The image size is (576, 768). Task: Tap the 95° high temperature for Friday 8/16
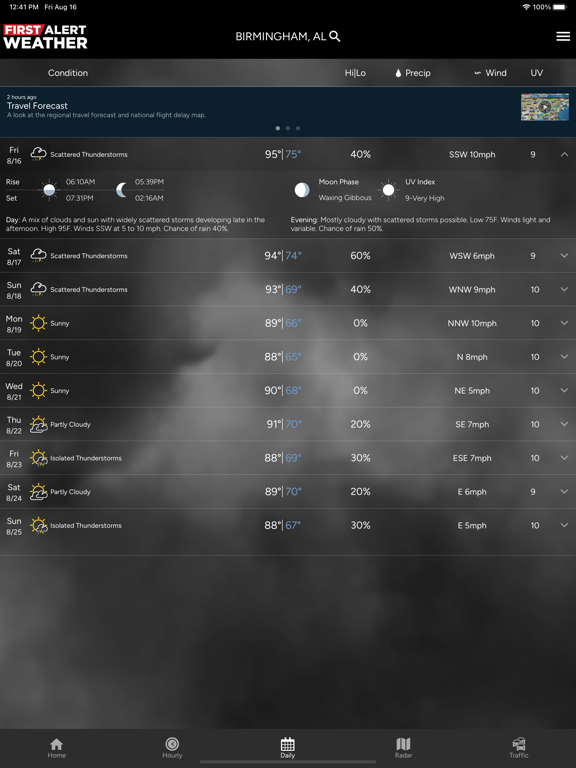pos(273,154)
